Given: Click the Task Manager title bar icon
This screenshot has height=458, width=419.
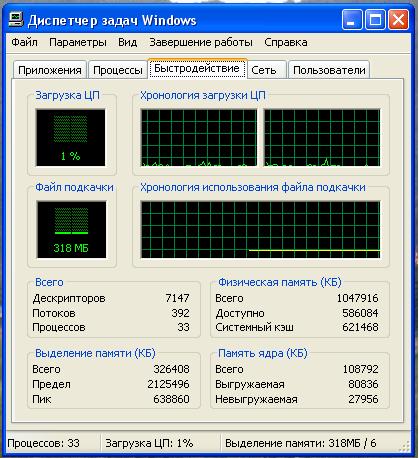Looking at the screenshot, I should coord(16,20).
